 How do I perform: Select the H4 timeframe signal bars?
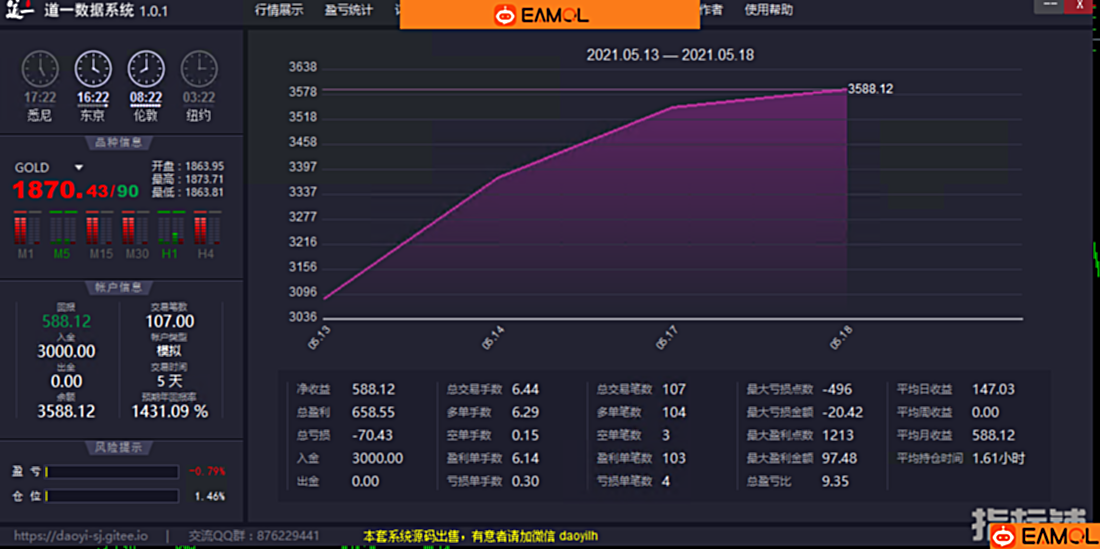point(206,229)
